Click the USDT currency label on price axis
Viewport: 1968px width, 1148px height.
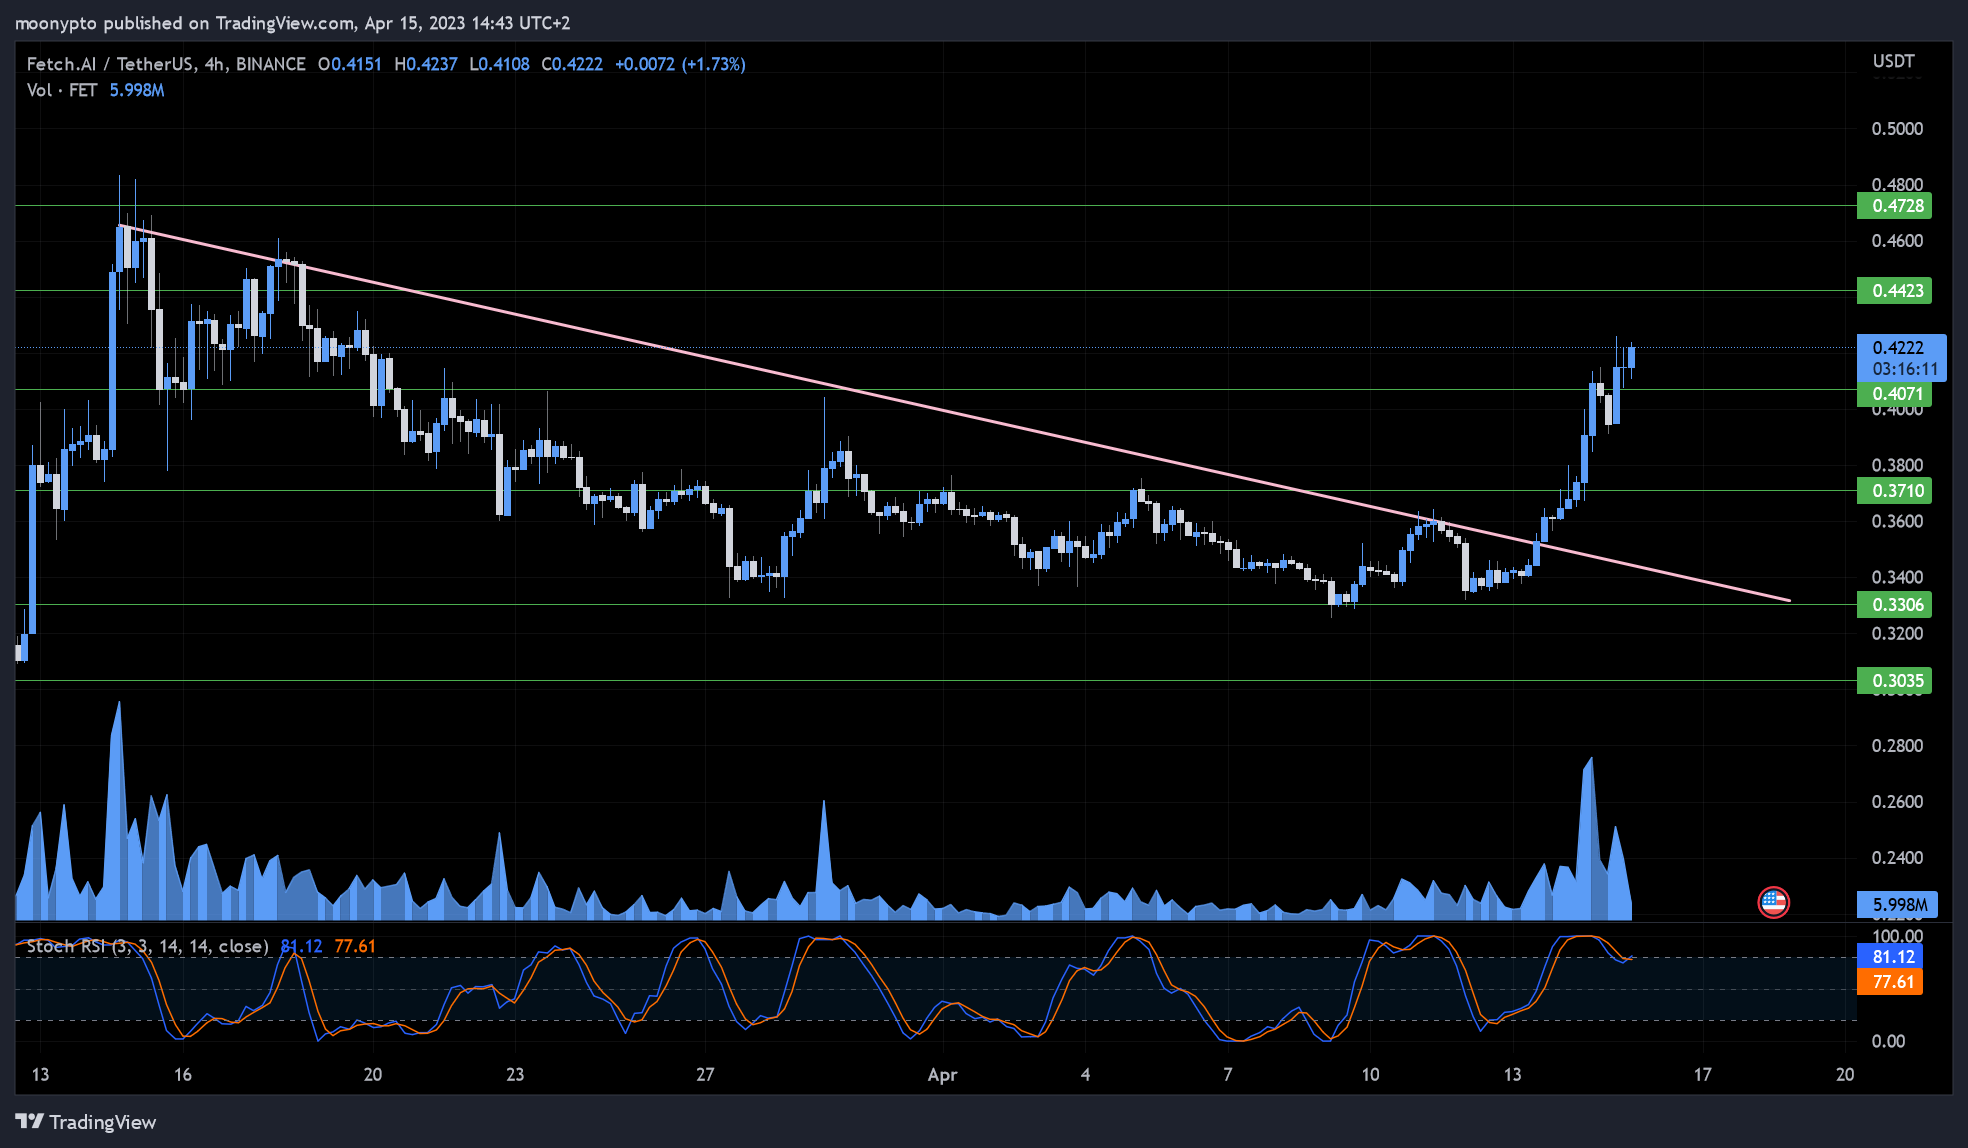coord(1894,61)
